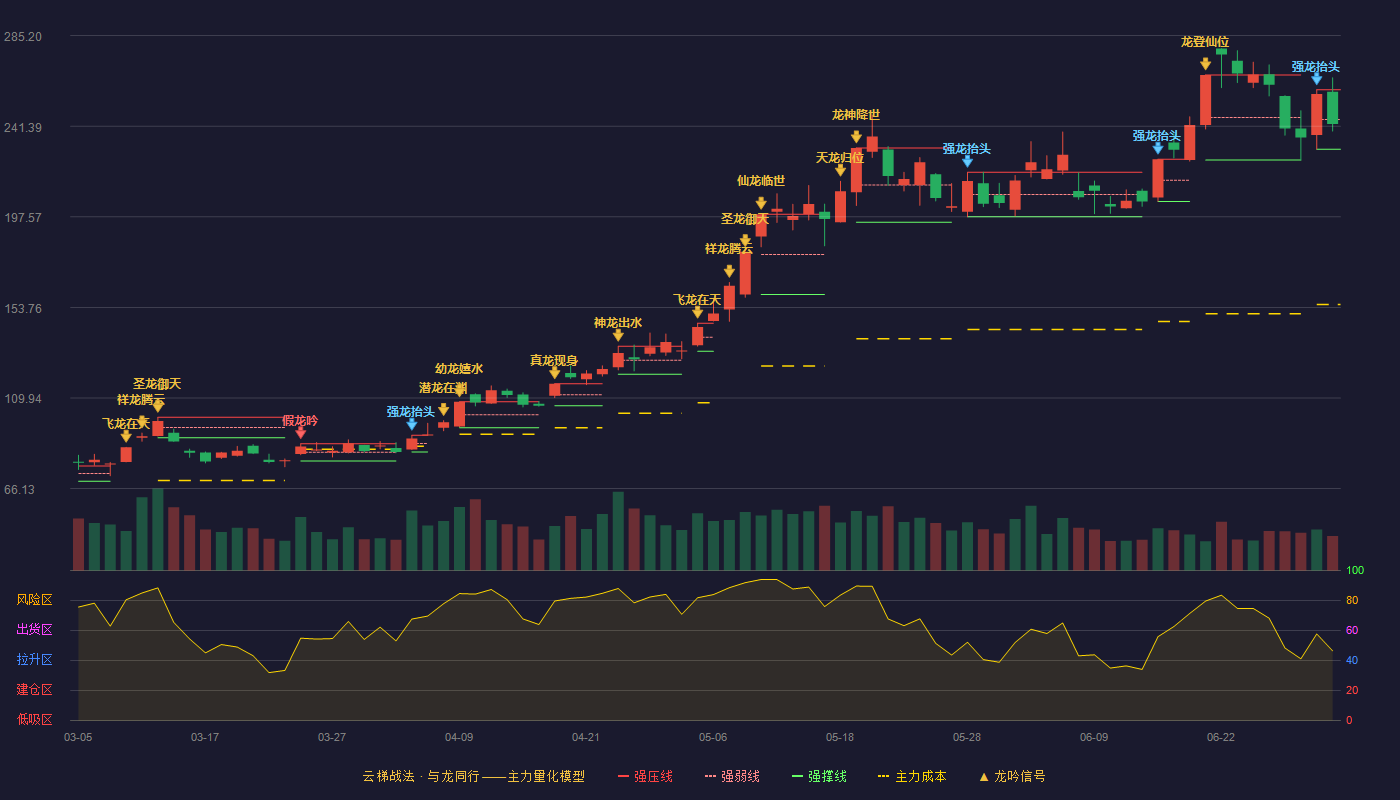
Task: Click the red 假龙吟 signal arrow
Action: (301, 433)
